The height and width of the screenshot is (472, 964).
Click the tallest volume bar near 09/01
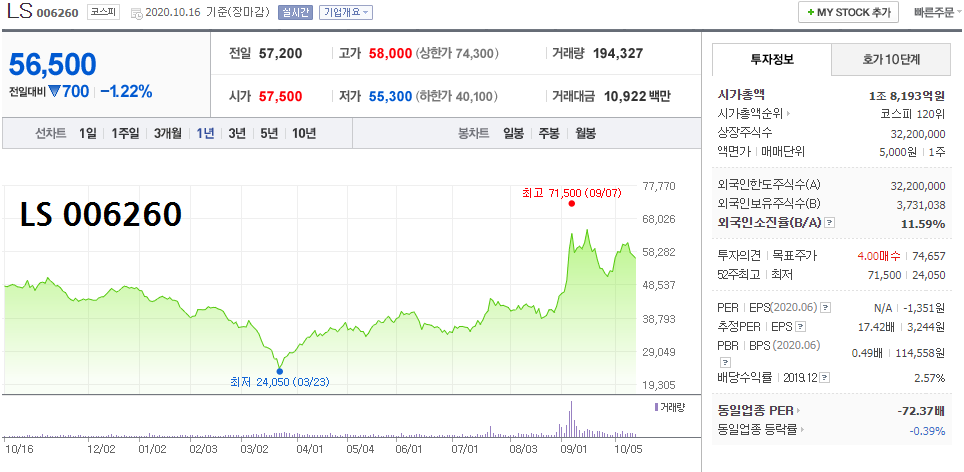pos(571,419)
